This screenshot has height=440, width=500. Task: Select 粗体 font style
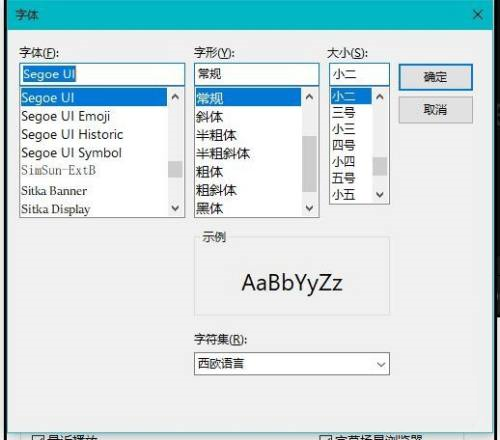[248, 172]
